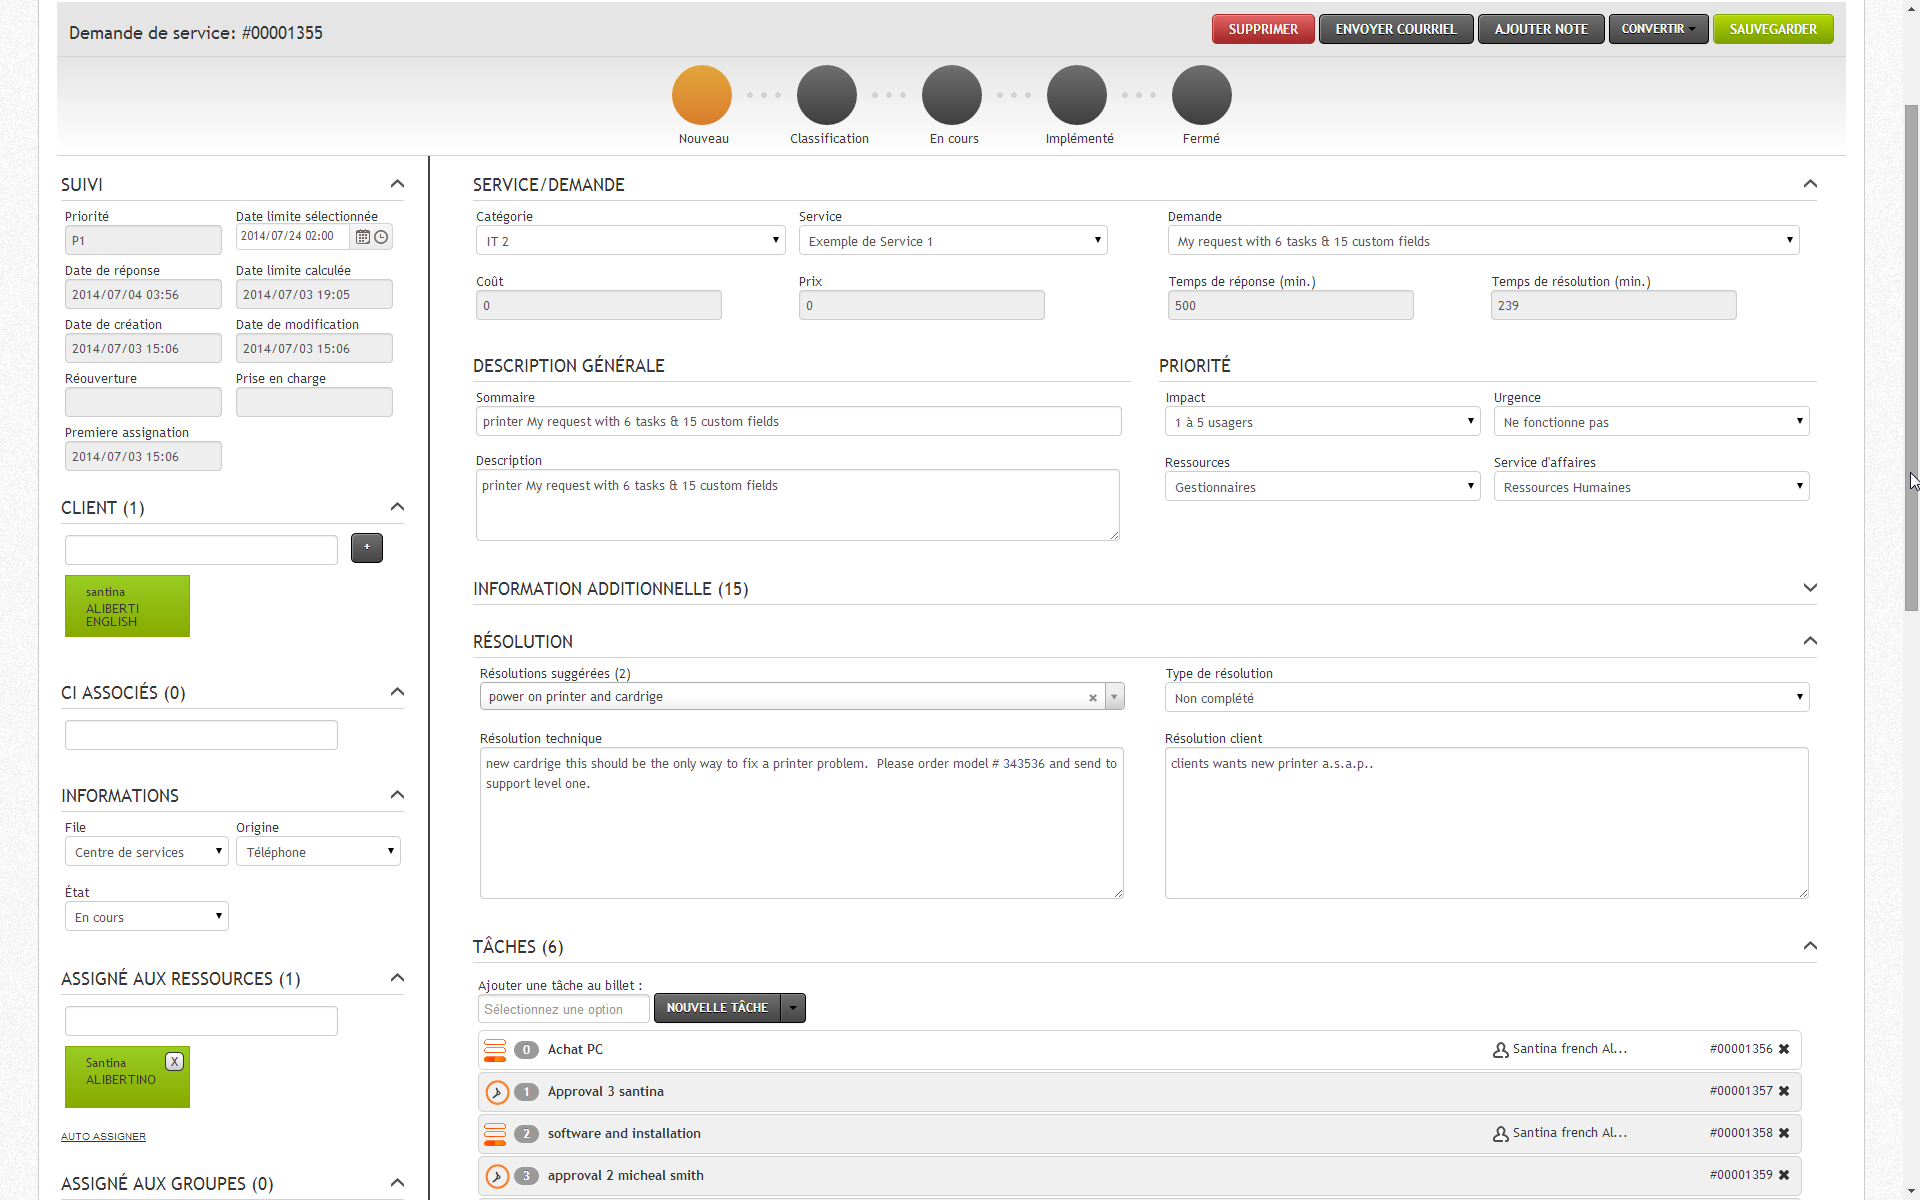Select the En cours workflow circle
This screenshot has width=1920, height=1200.
tap(952, 96)
